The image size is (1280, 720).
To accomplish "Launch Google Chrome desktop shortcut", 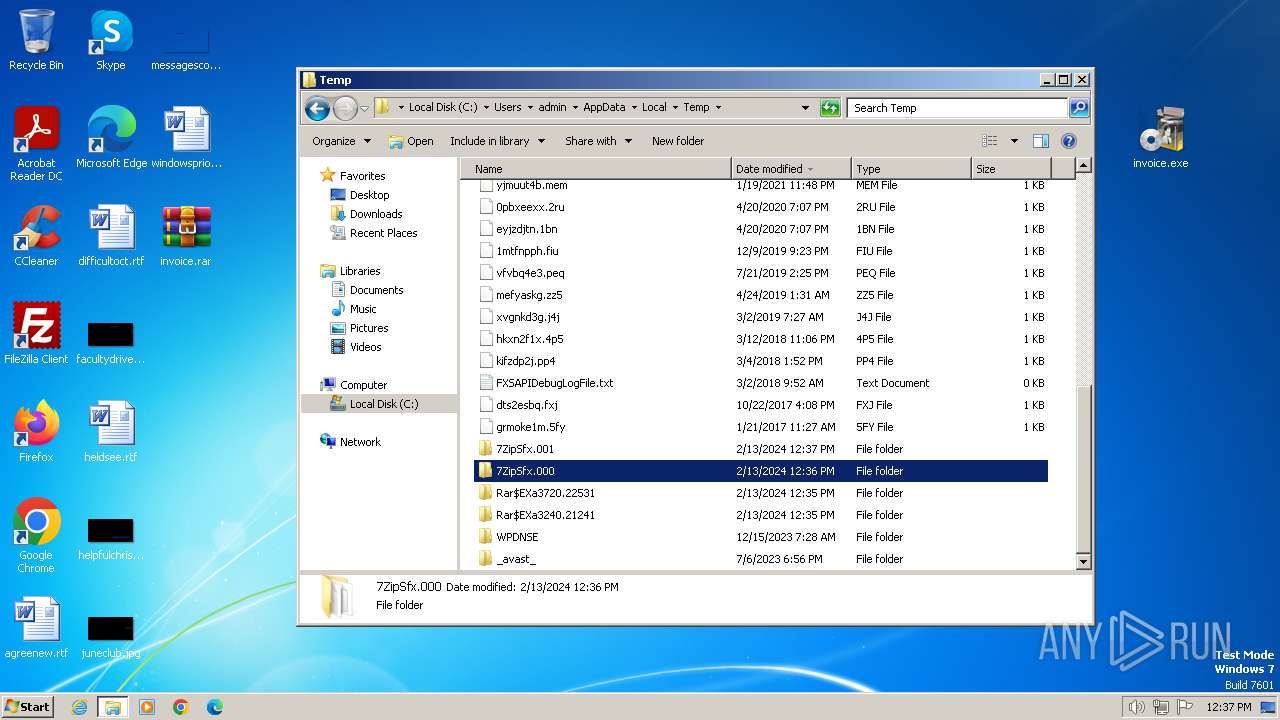I will (x=36, y=535).
